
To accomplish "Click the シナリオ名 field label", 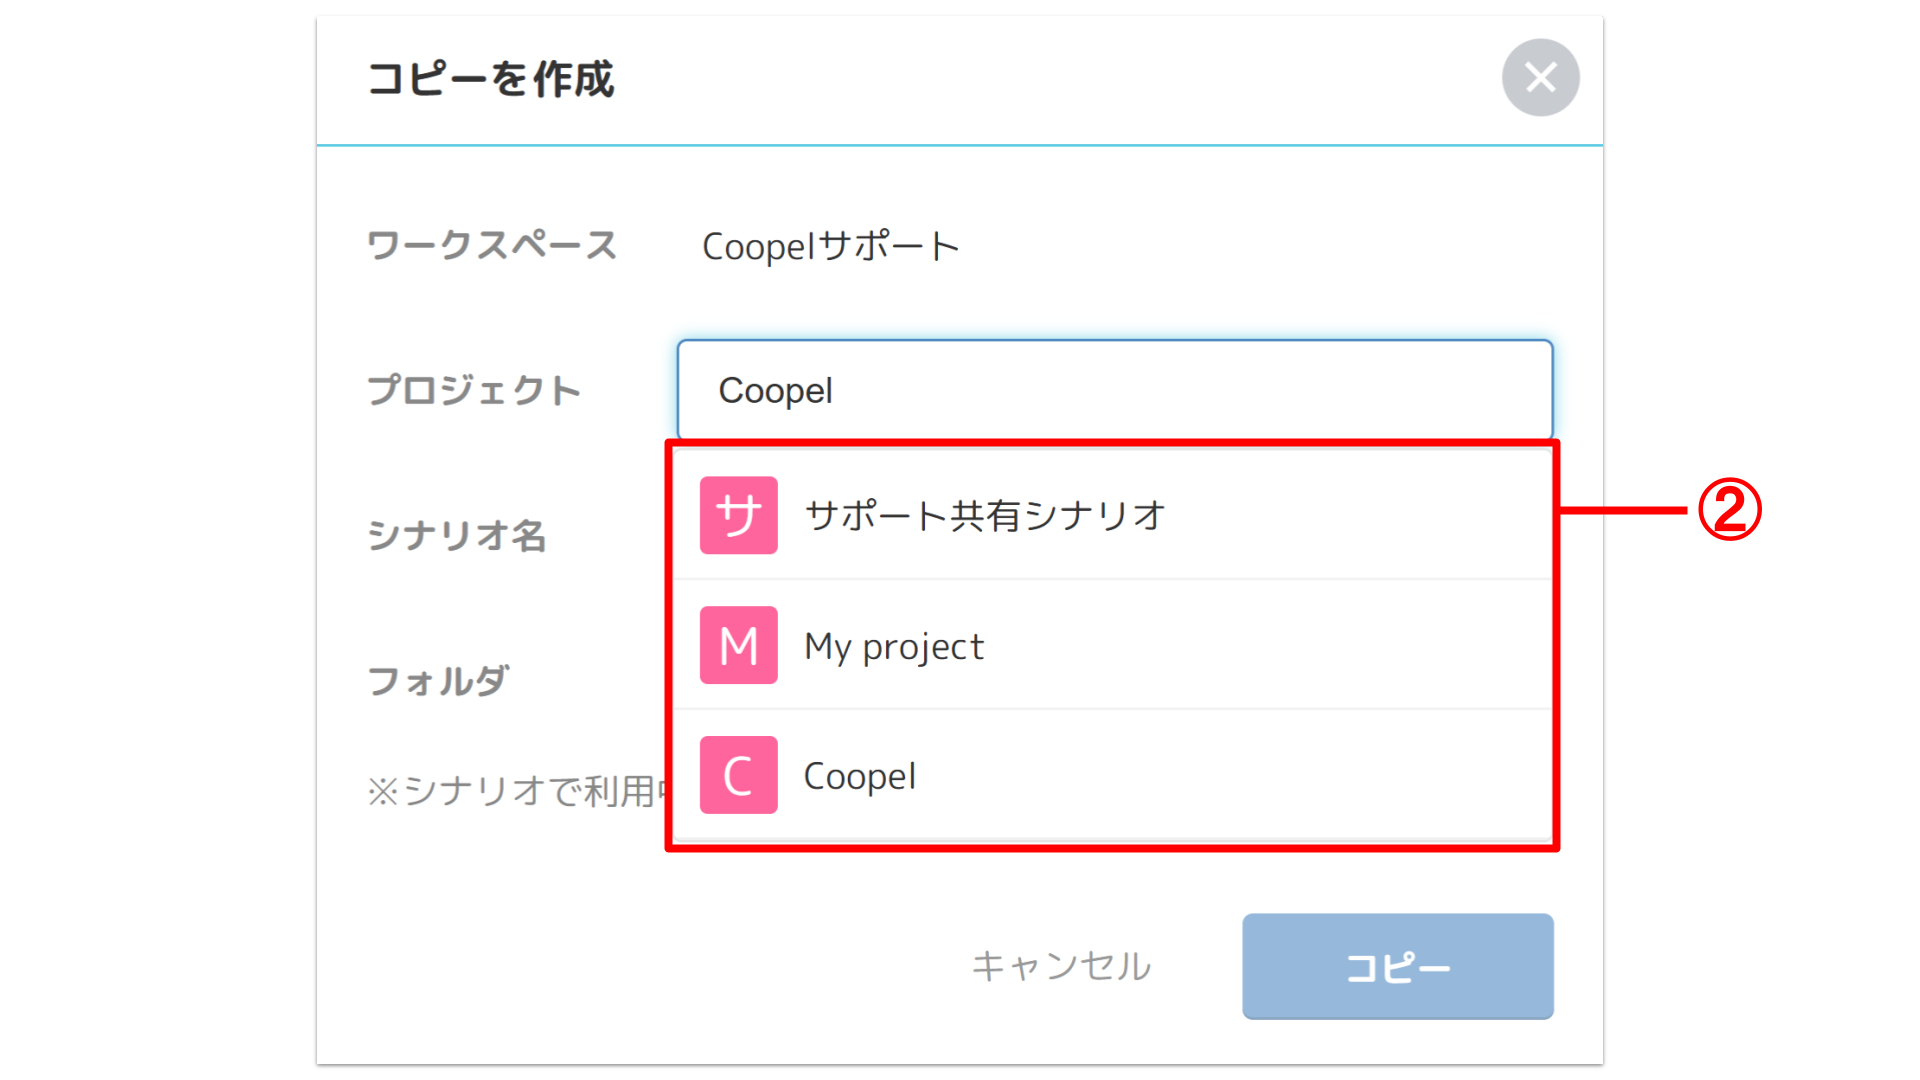I will tap(457, 535).
